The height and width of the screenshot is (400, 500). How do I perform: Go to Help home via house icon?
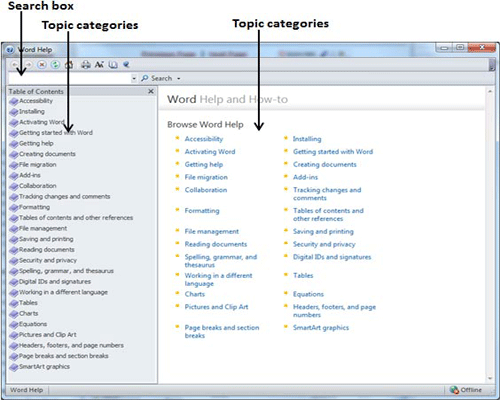(69, 65)
